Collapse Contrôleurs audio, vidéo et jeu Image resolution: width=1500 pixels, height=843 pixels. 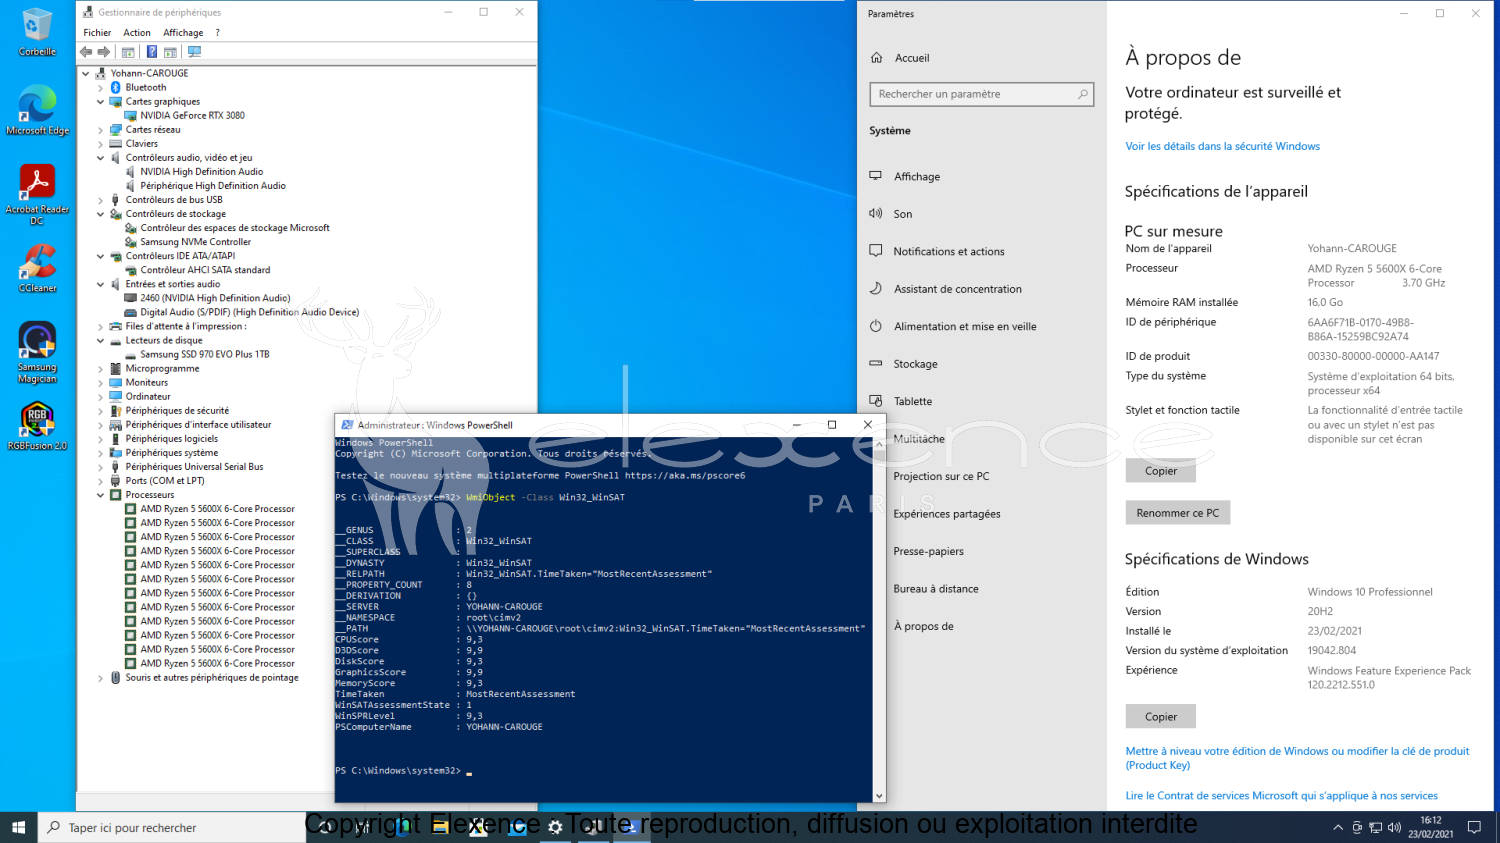(x=100, y=158)
